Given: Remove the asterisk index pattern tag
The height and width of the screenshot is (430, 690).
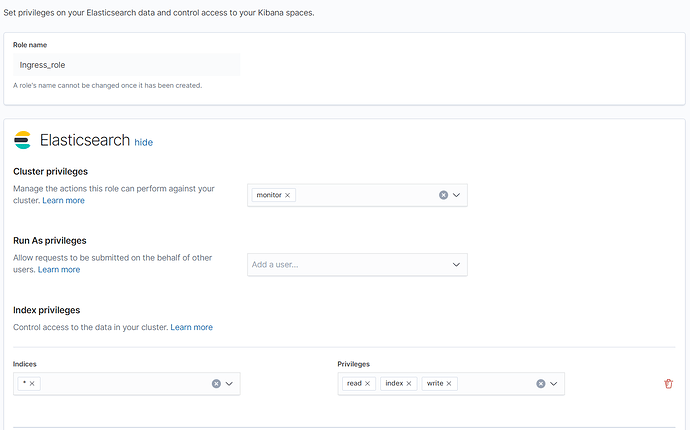Looking at the screenshot, I should pyautogui.click(x=32, y=383).
